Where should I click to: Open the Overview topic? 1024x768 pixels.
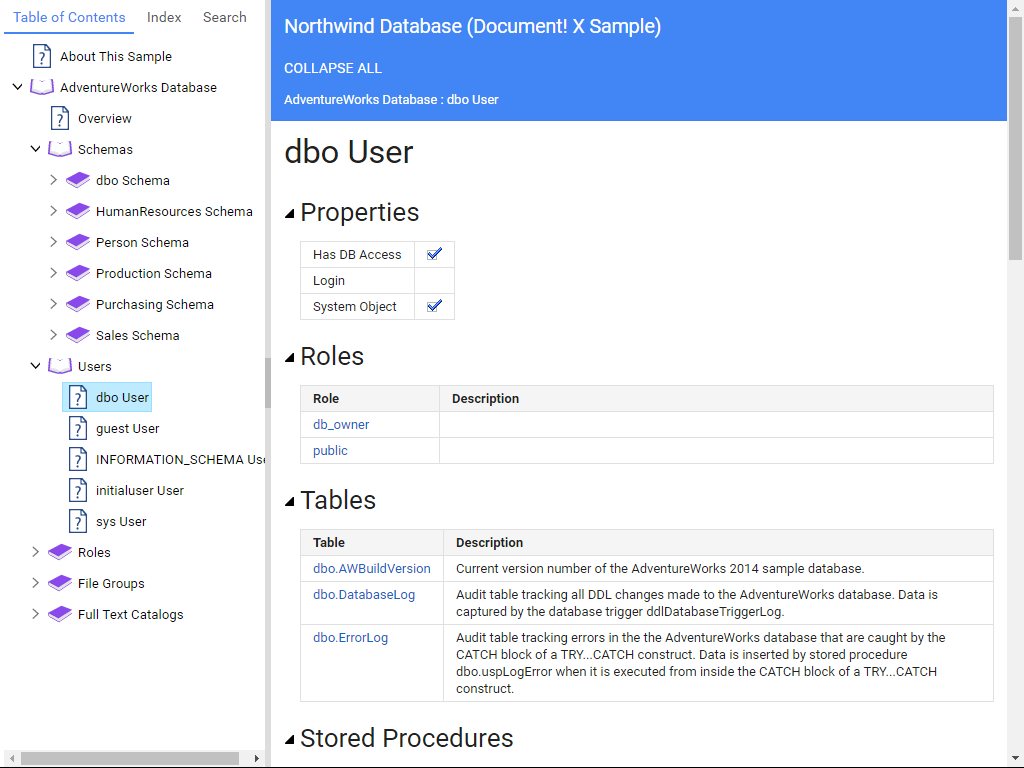[104, 118]
